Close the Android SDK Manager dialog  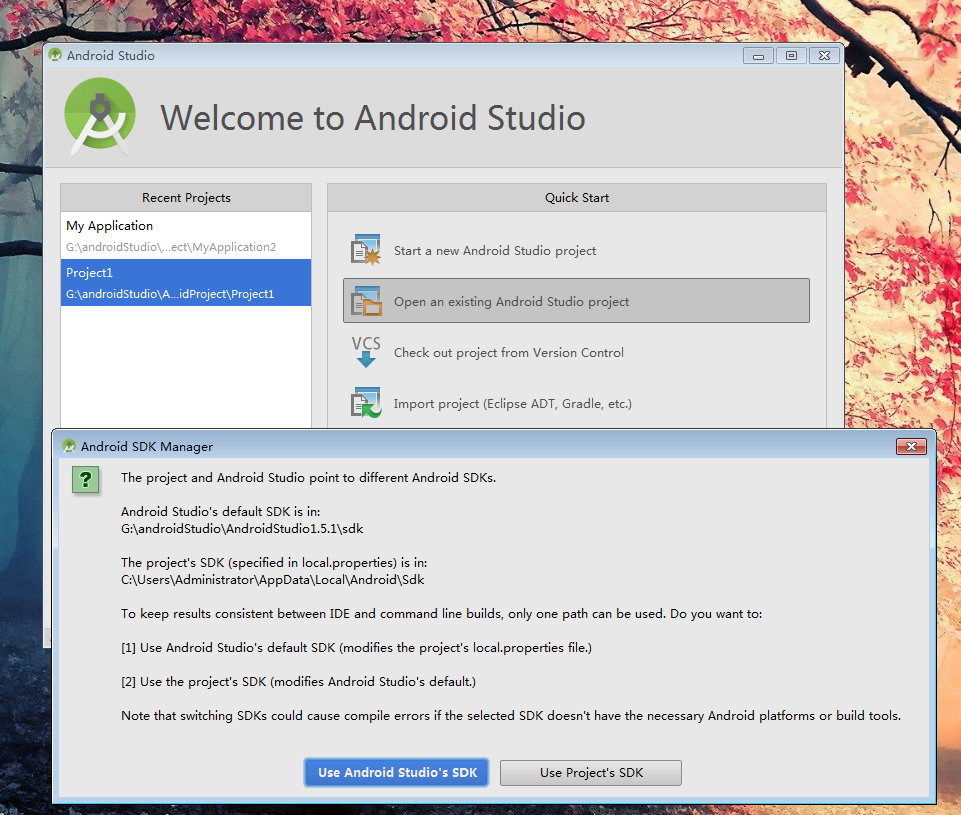click(x=911, y=447)
